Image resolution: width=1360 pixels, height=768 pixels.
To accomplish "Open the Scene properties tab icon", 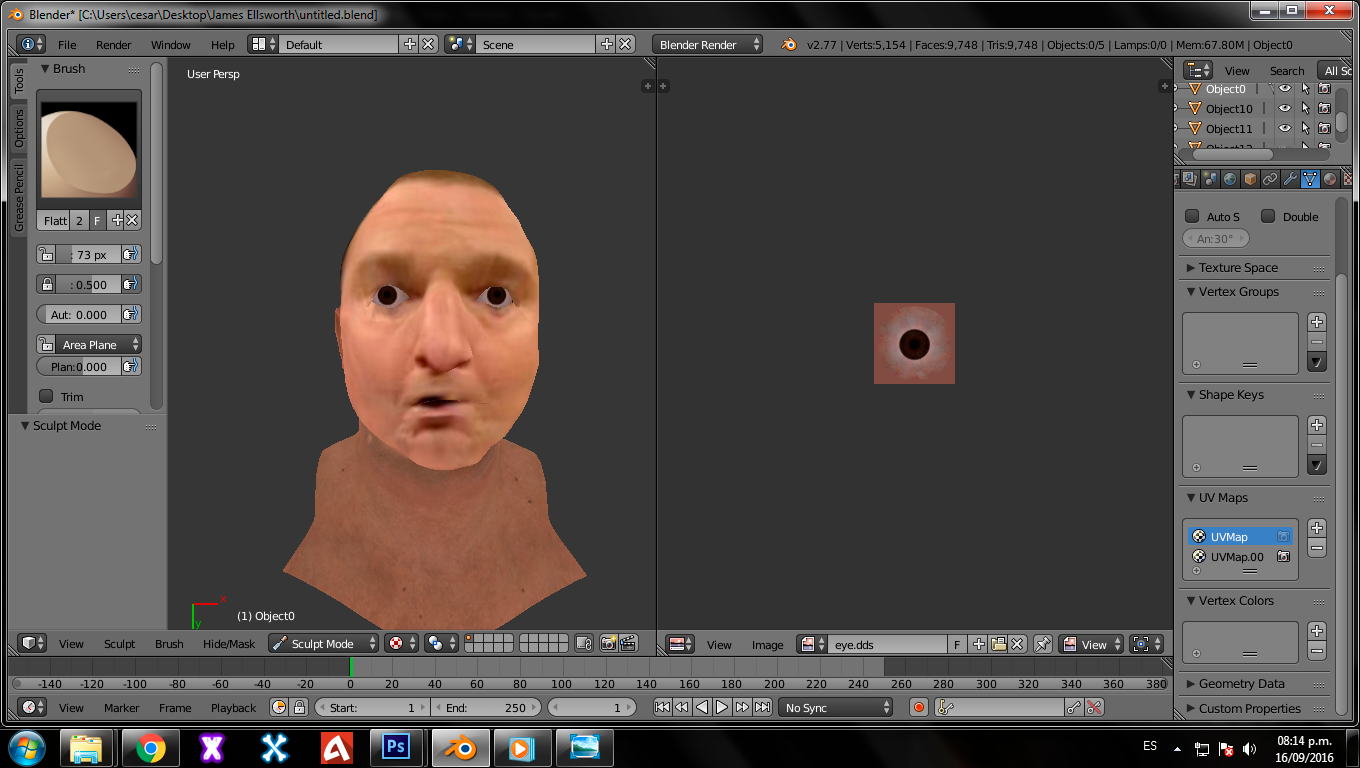I will [x=1211, y=179].
